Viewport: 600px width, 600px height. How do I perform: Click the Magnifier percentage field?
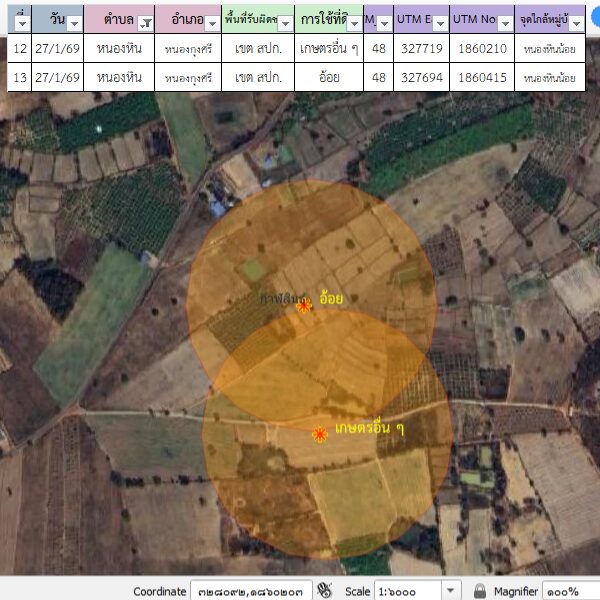(x=570, y=591)
